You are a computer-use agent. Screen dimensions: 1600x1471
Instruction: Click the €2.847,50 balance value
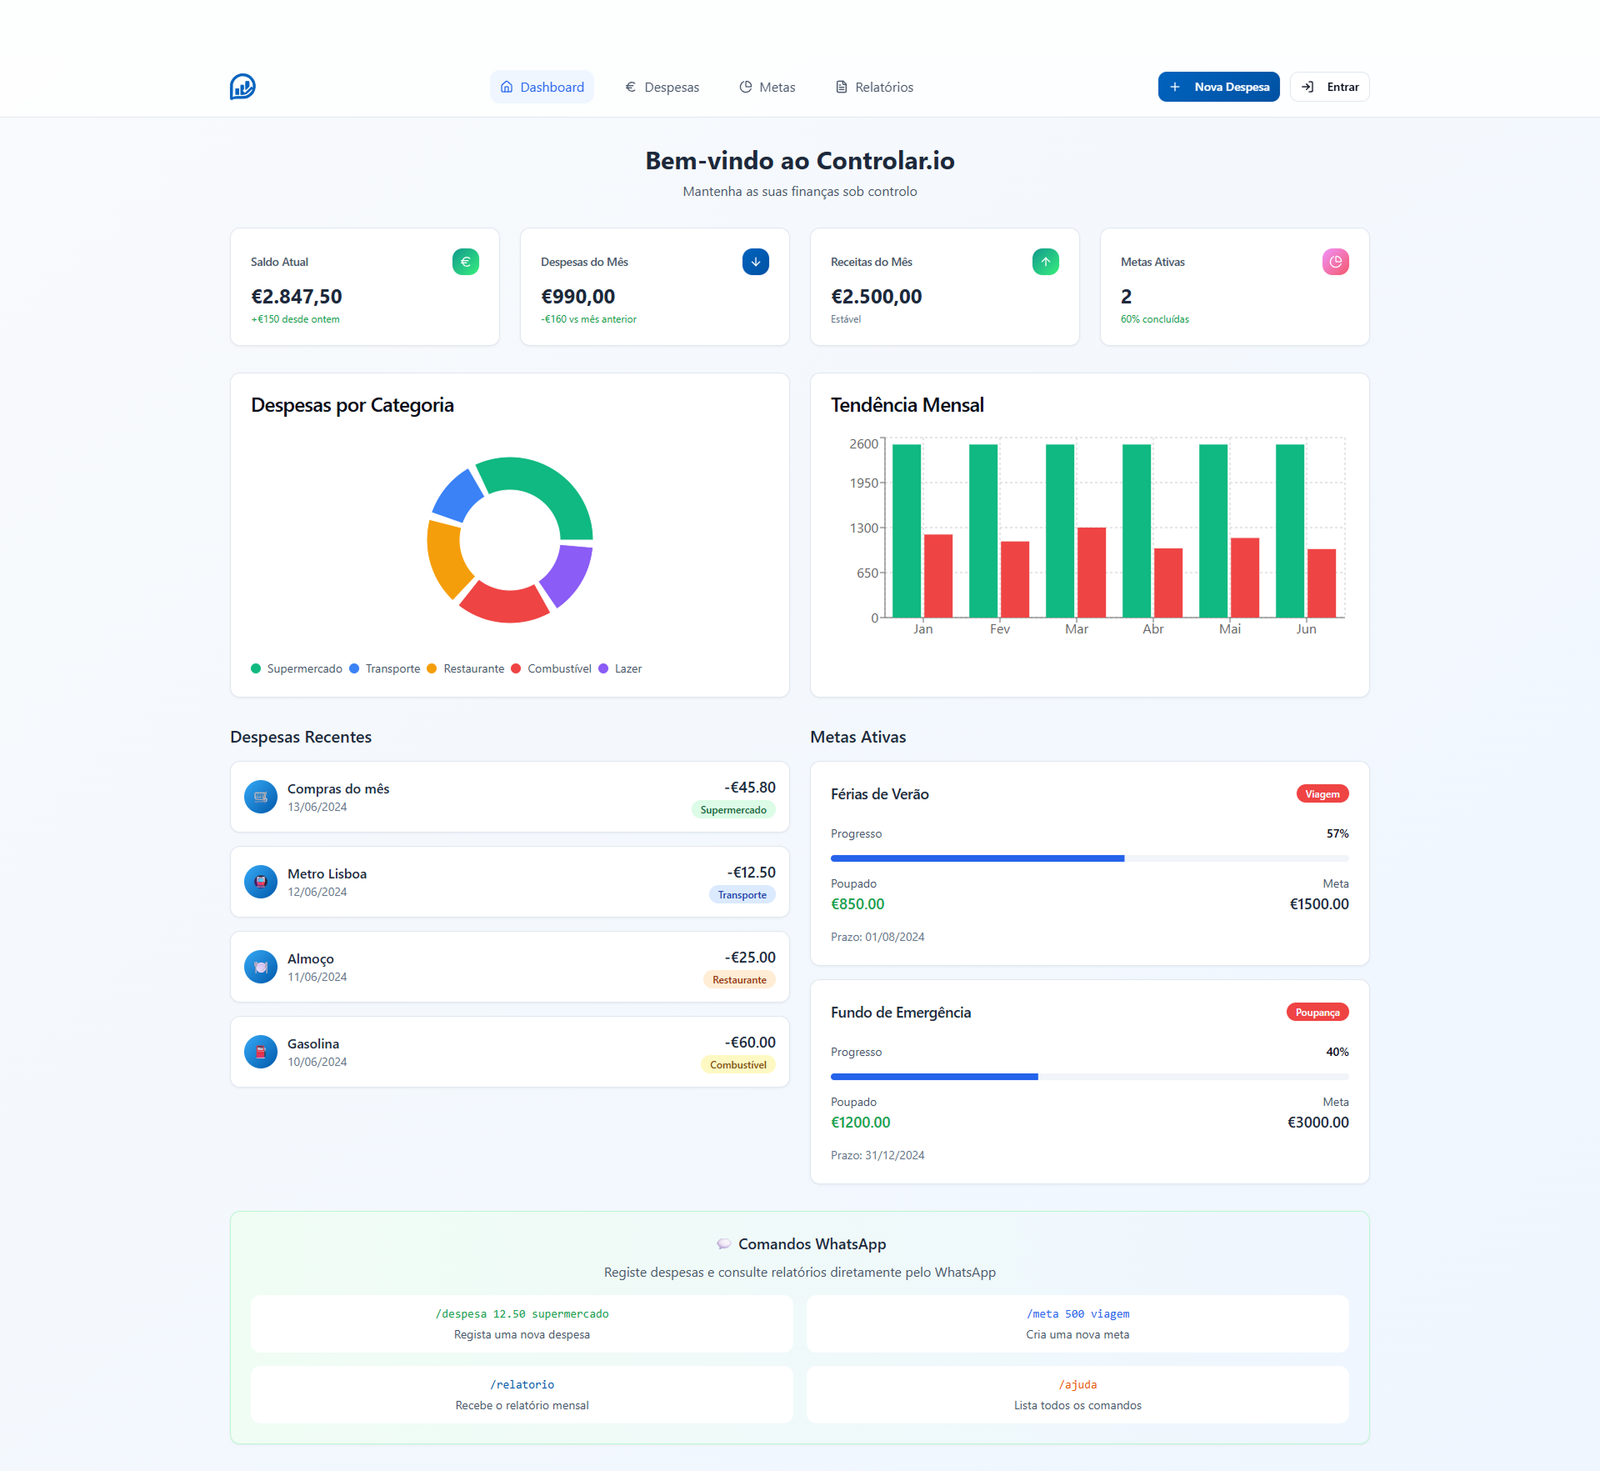click(x=296, y=297)
